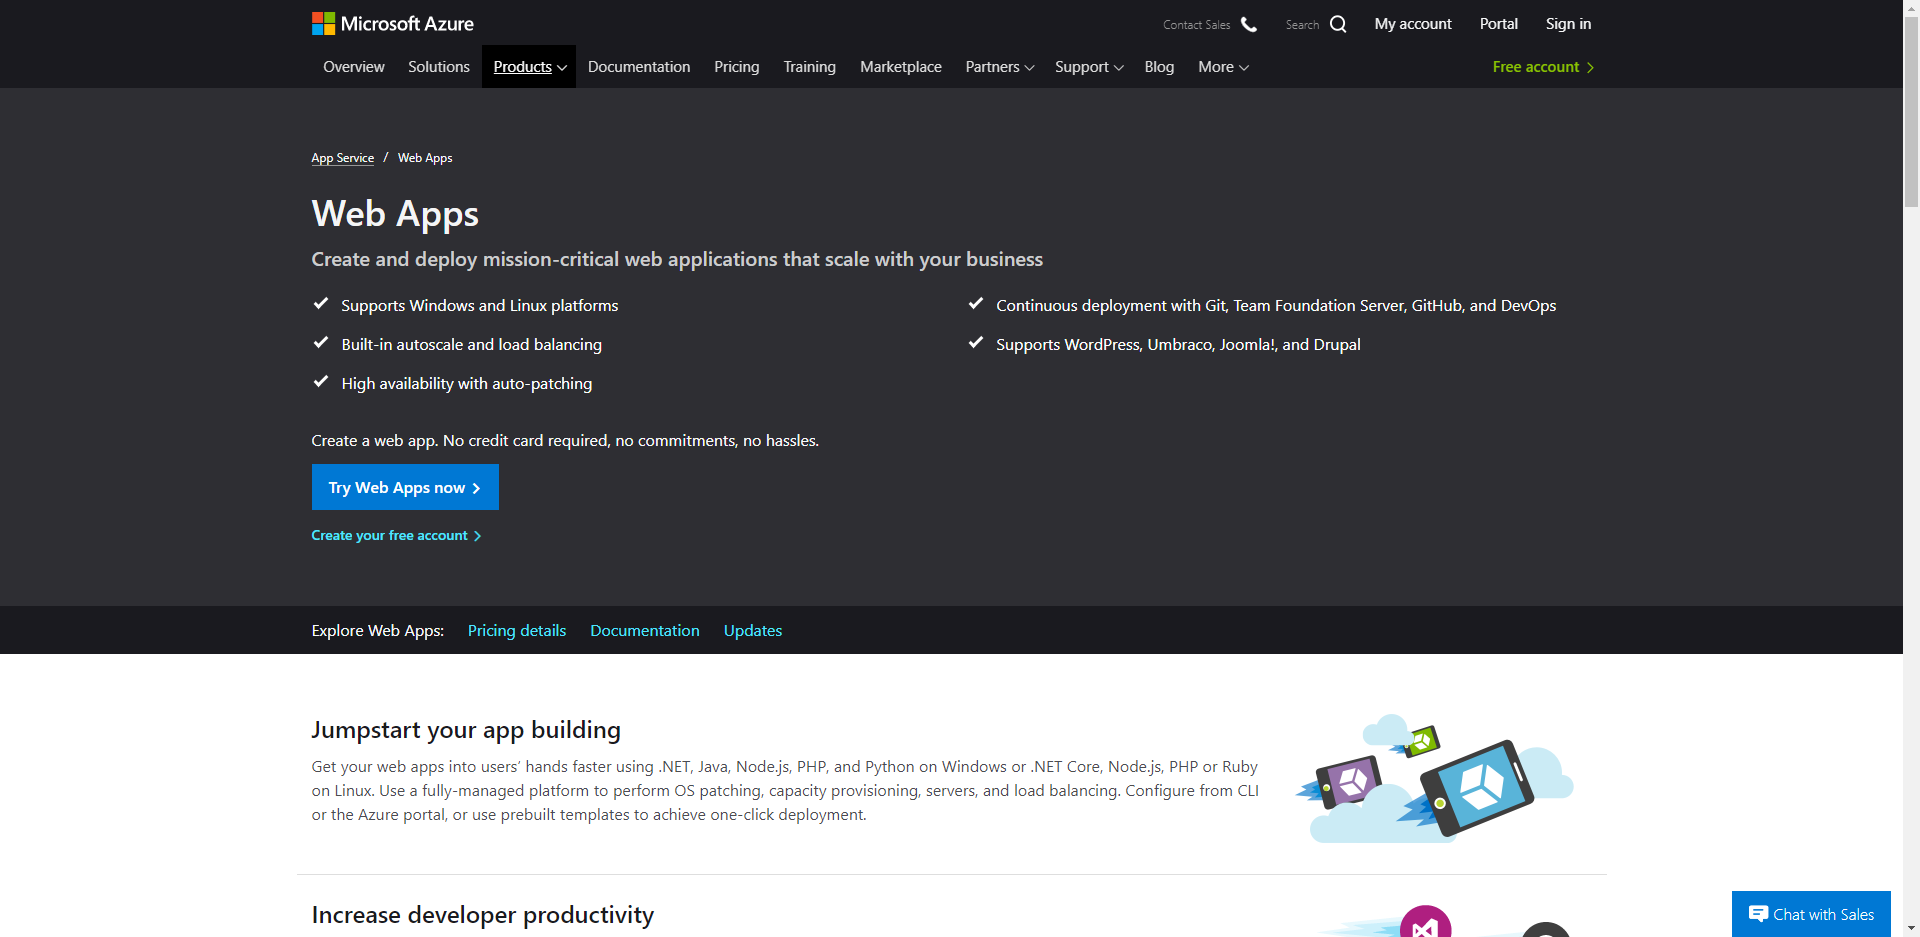Go to the Pricing menu item

click(736, 67)
